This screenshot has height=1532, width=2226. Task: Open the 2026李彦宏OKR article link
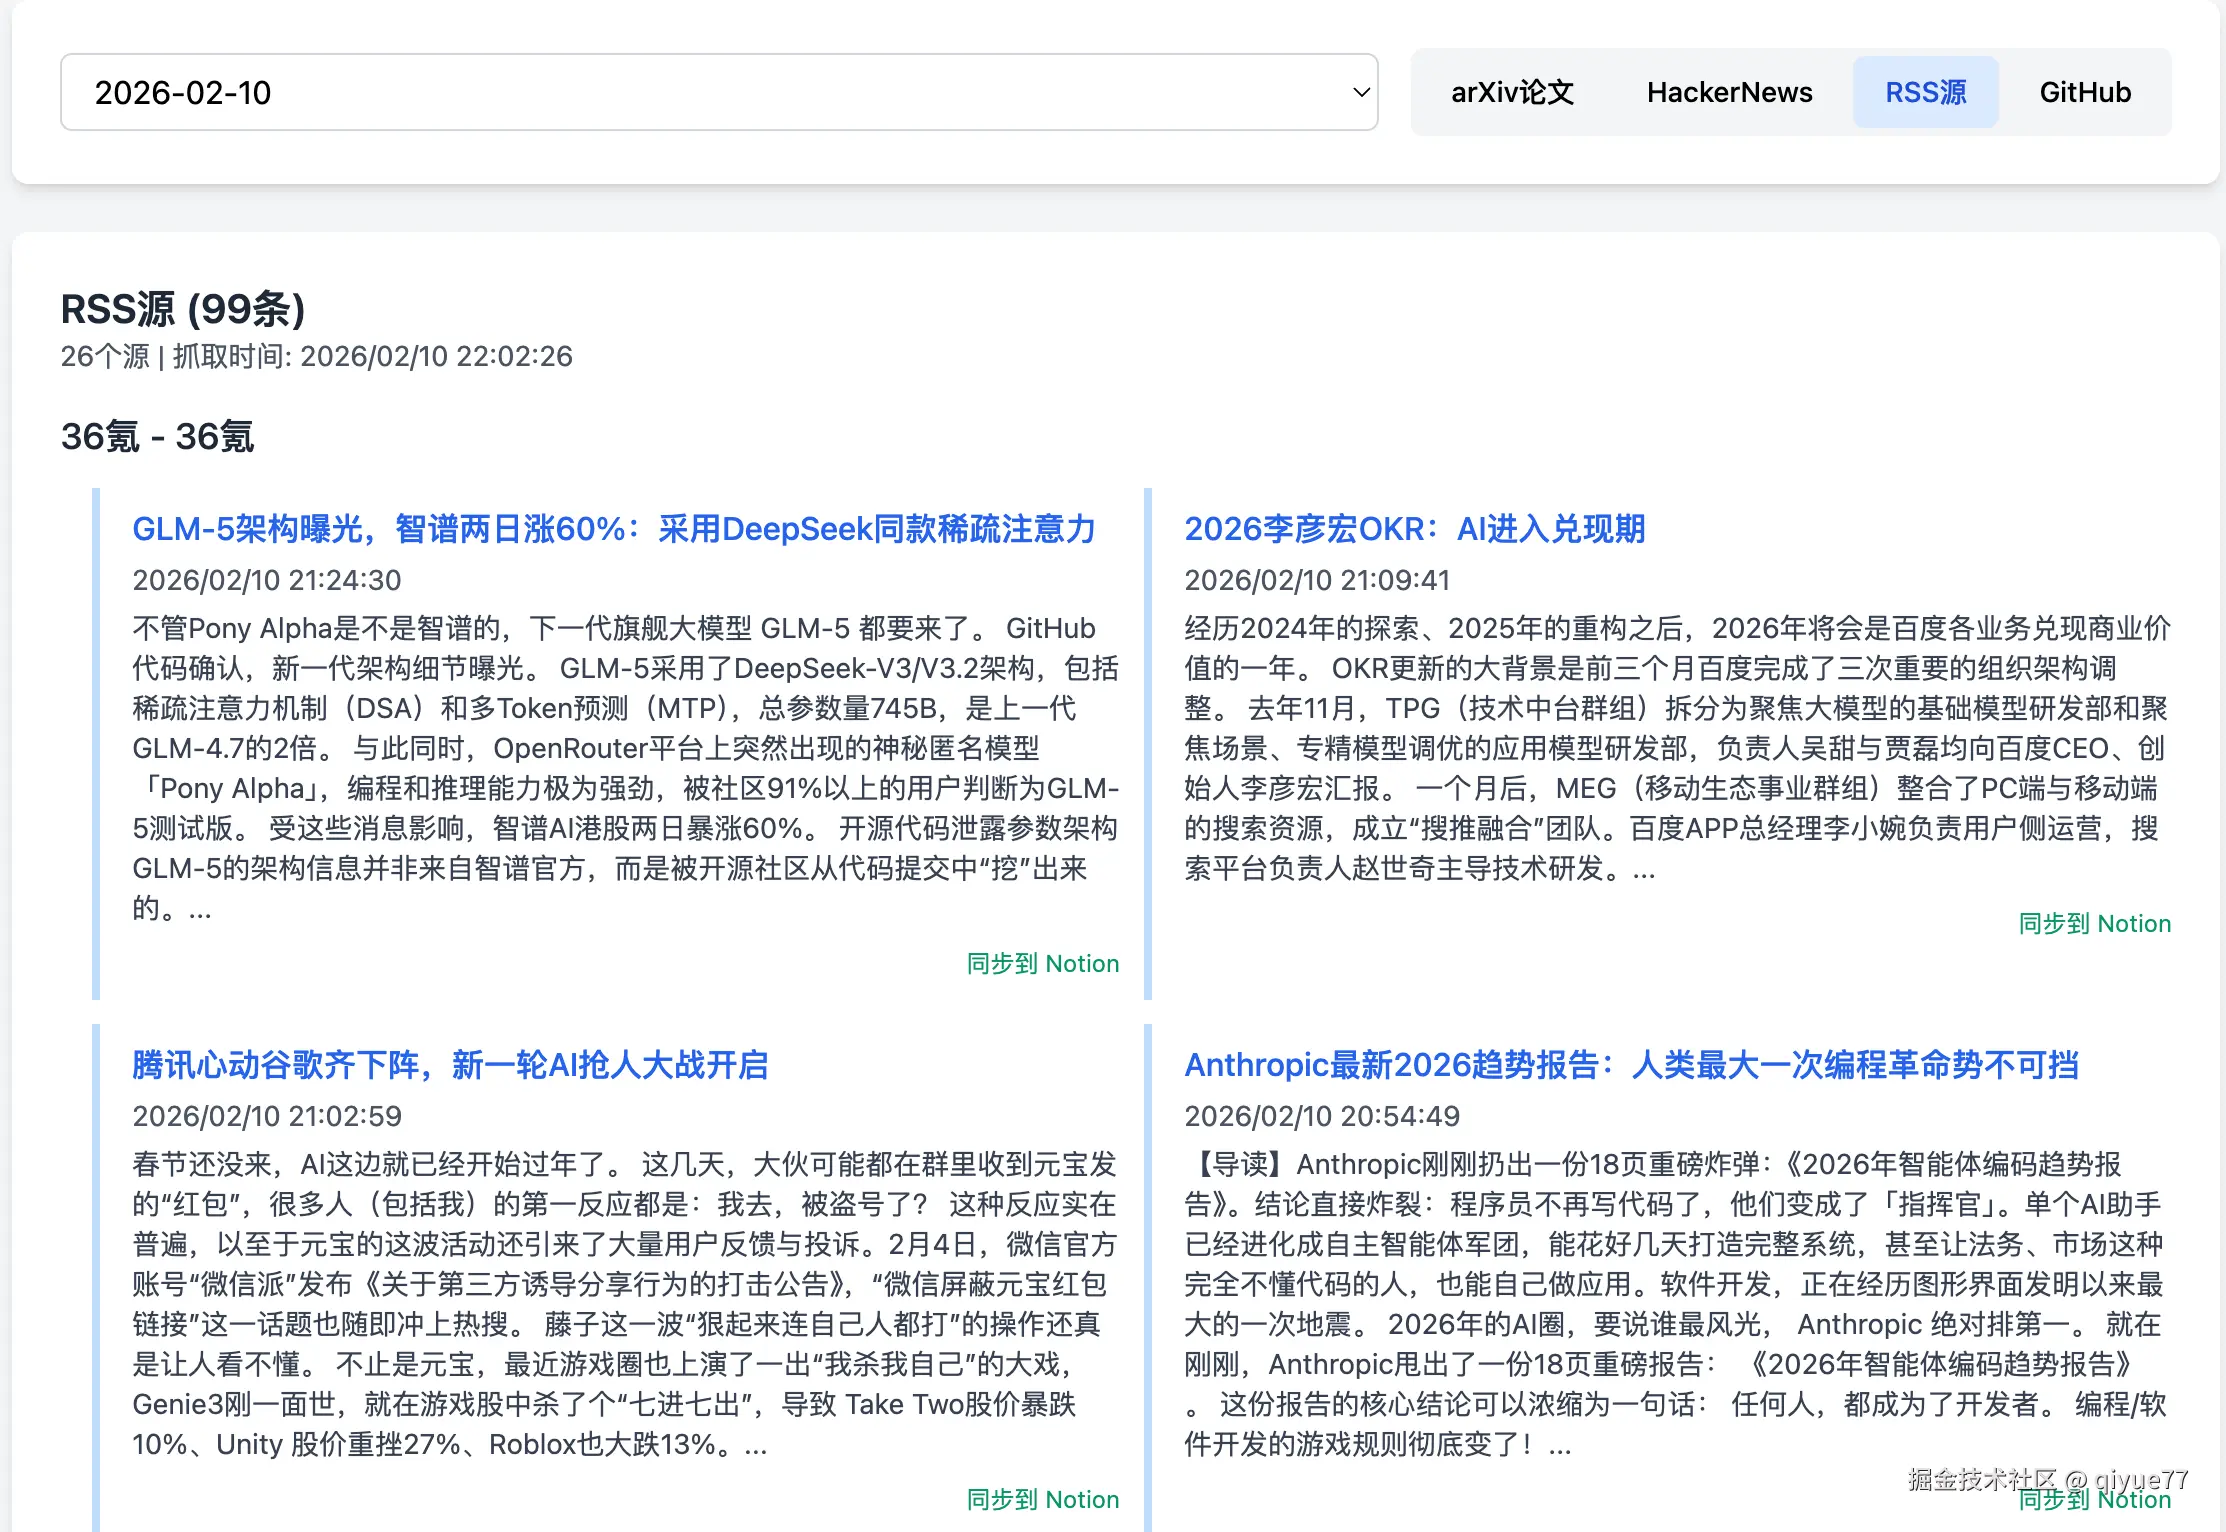1414,529
